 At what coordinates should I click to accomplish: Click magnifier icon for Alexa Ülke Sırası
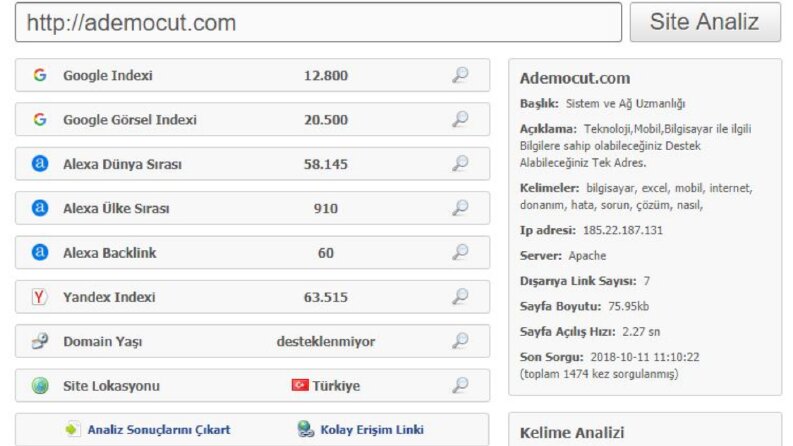pos(460,208)
